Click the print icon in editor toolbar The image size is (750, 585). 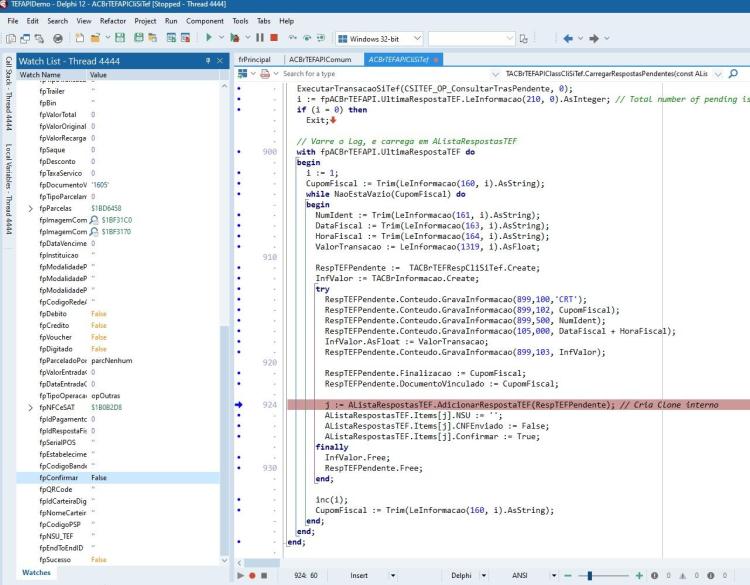[265, 73]
